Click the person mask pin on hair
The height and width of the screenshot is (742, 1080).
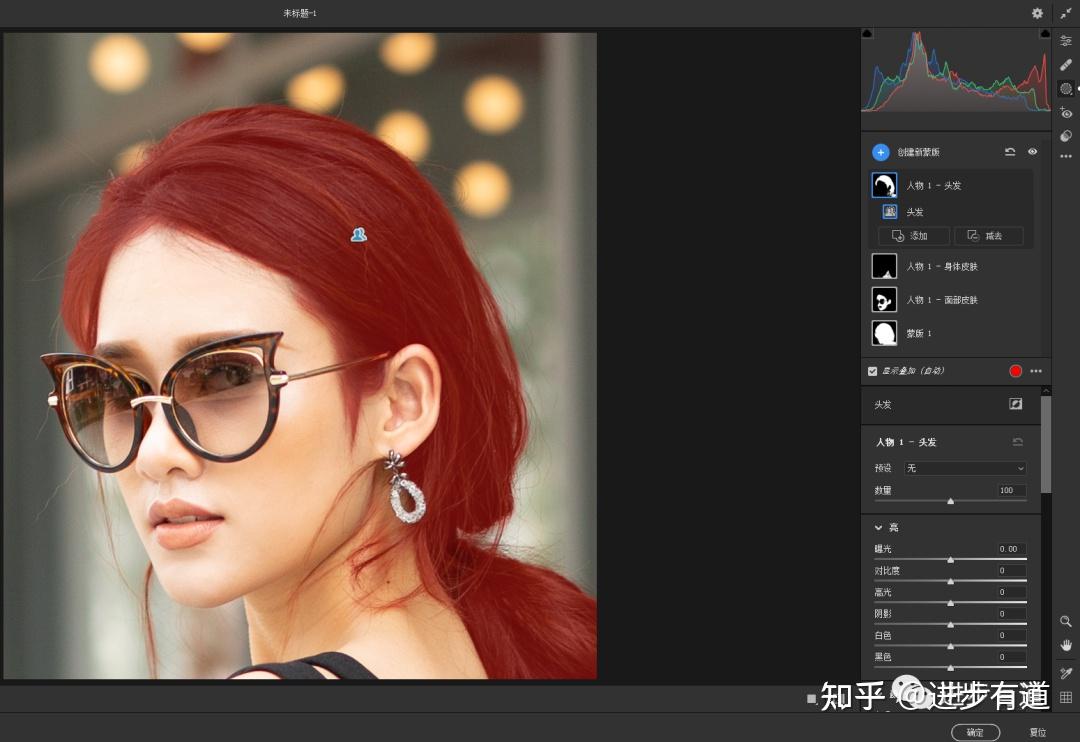click(359, 234)
